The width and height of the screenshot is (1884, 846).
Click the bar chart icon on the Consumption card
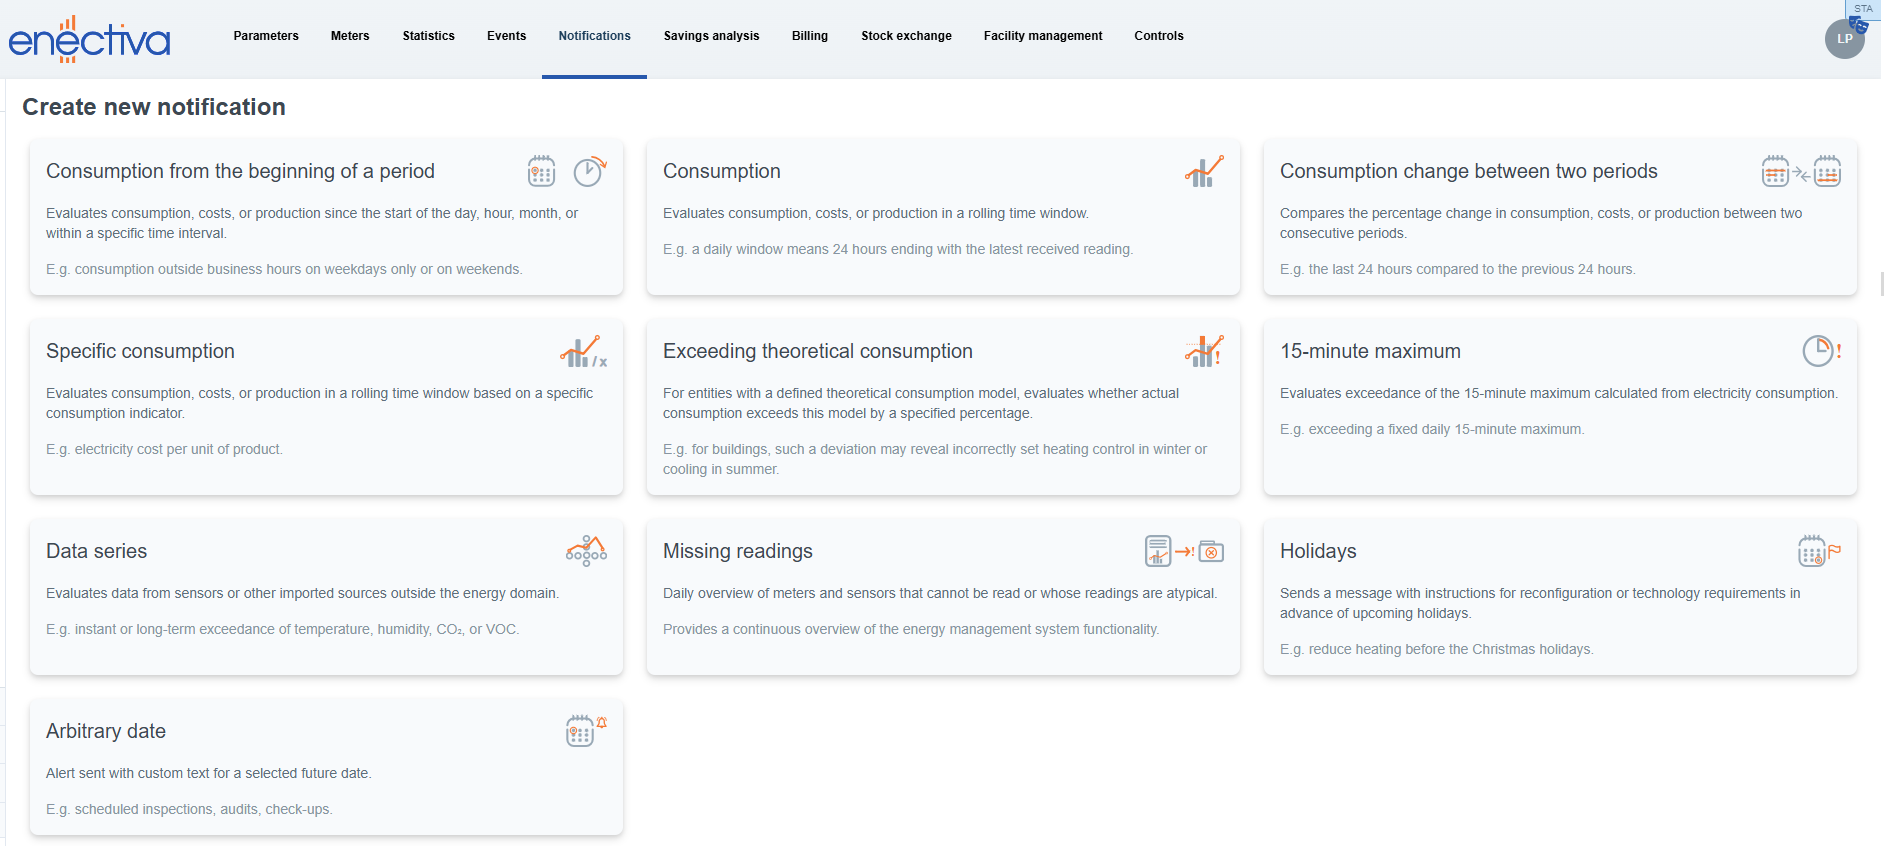1204,172
